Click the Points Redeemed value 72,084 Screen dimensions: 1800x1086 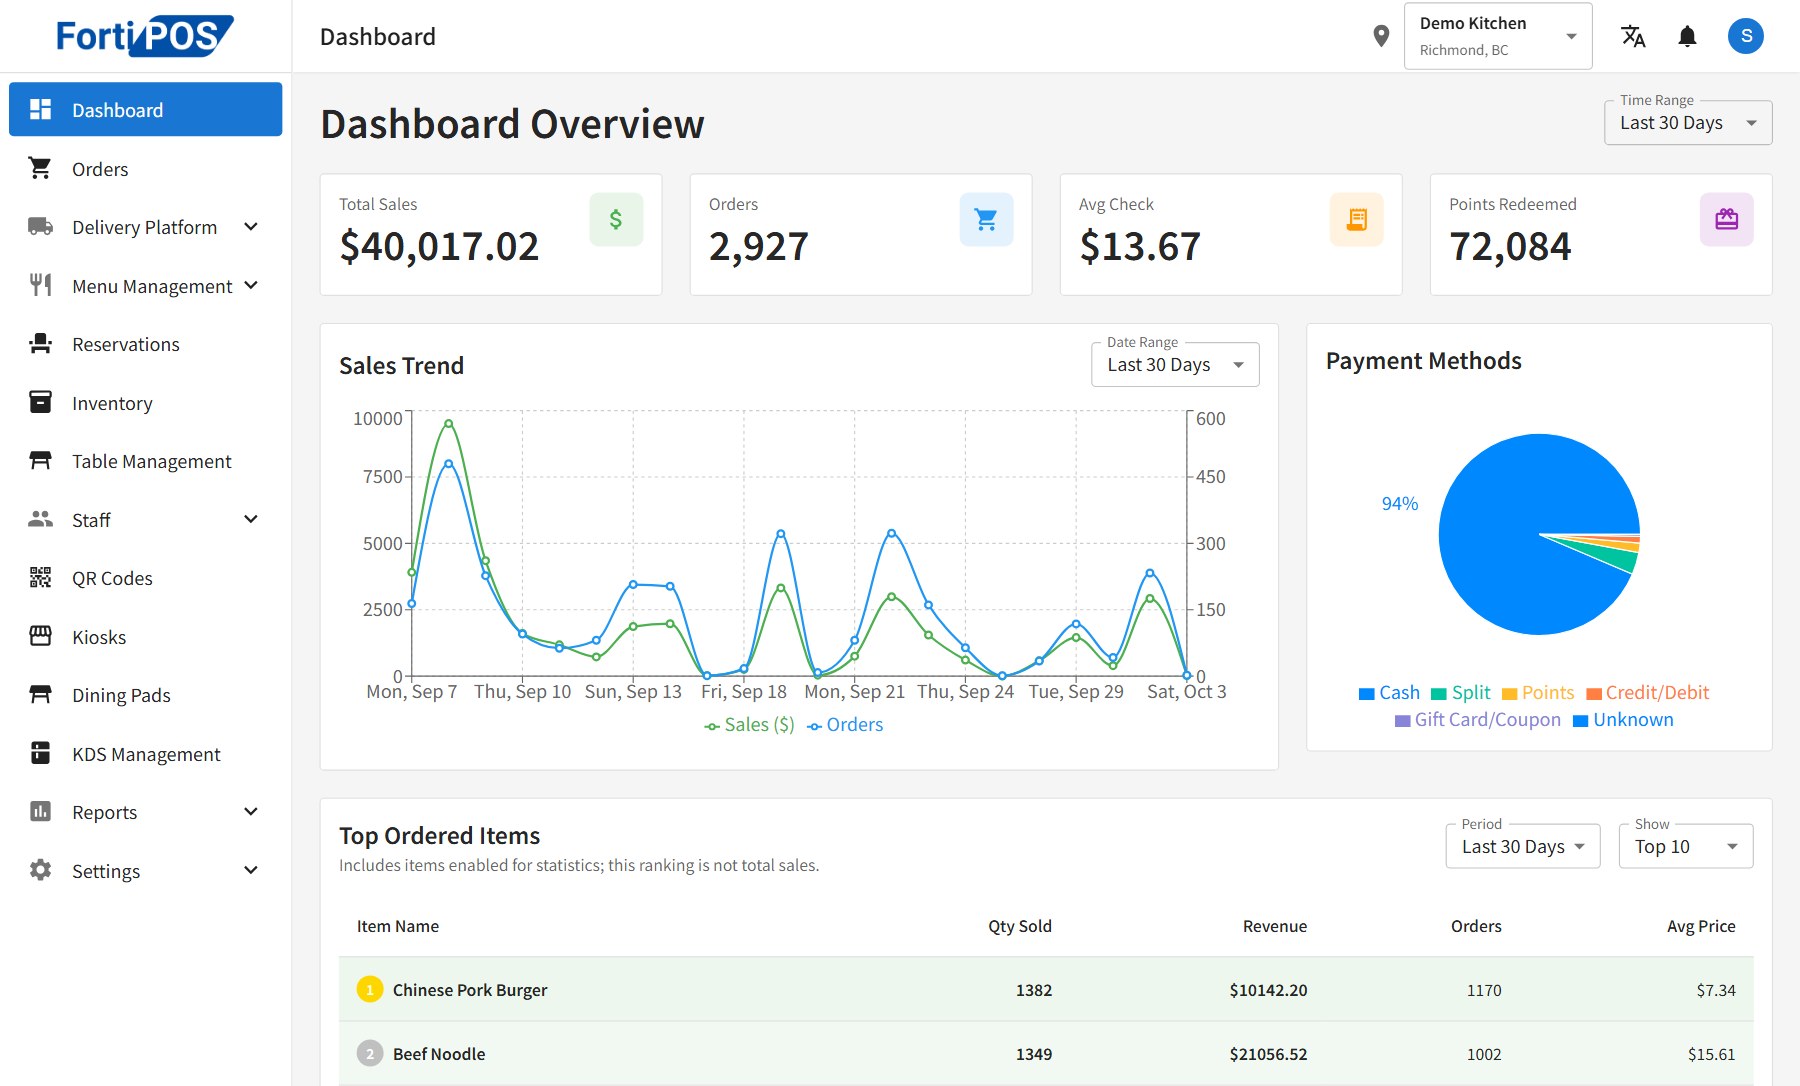[1510, 246]
